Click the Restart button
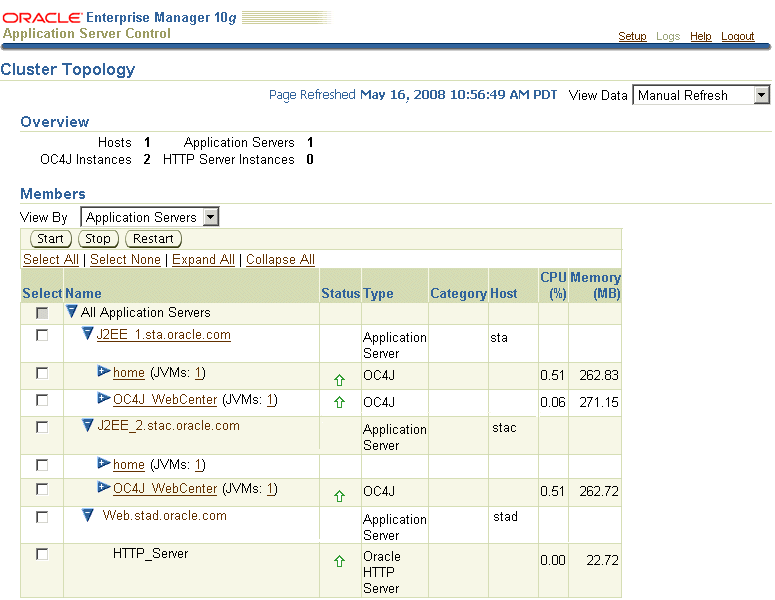Viewport: 775px width, 600px height. (153, 239)
